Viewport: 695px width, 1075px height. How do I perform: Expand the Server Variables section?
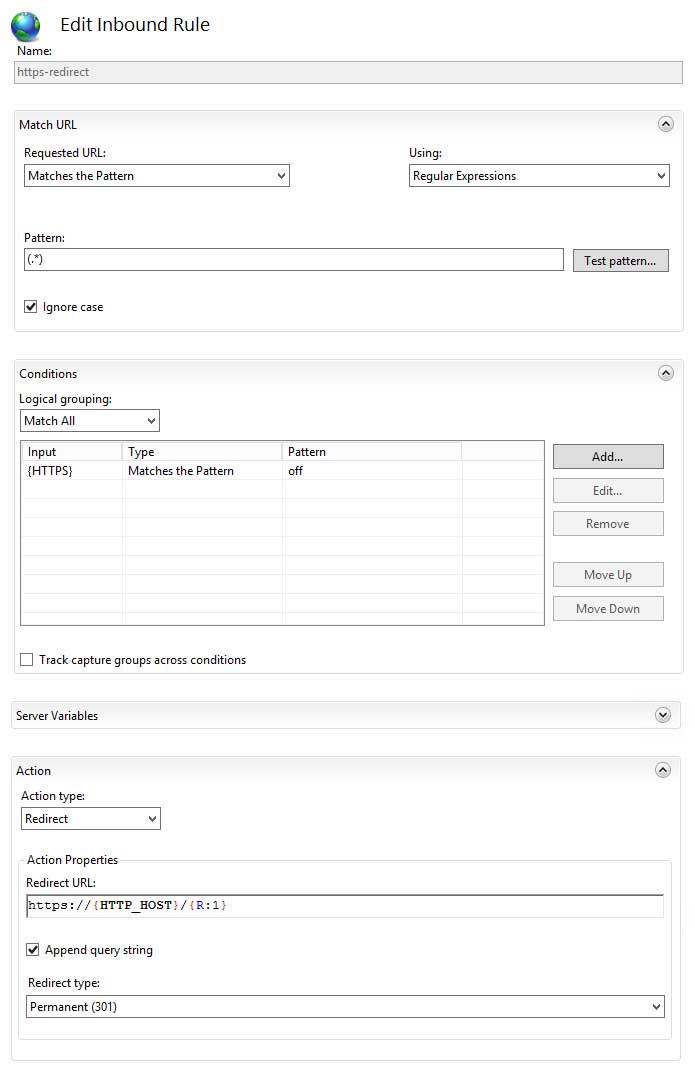(x=662, y=715)
